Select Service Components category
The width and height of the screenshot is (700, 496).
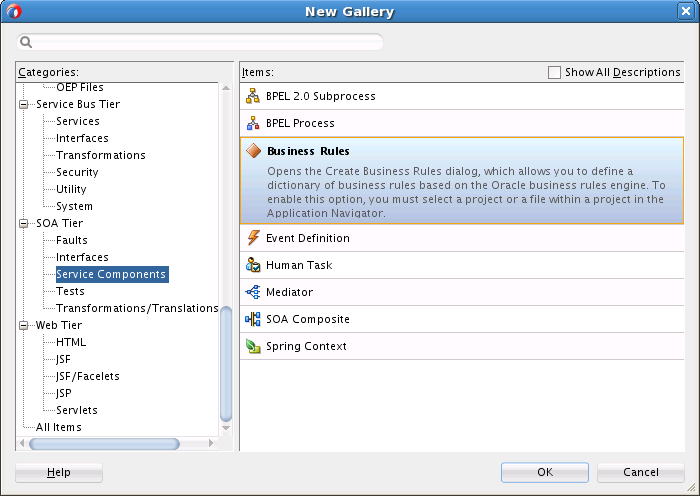pyautogui.click(x=112, y=274)
